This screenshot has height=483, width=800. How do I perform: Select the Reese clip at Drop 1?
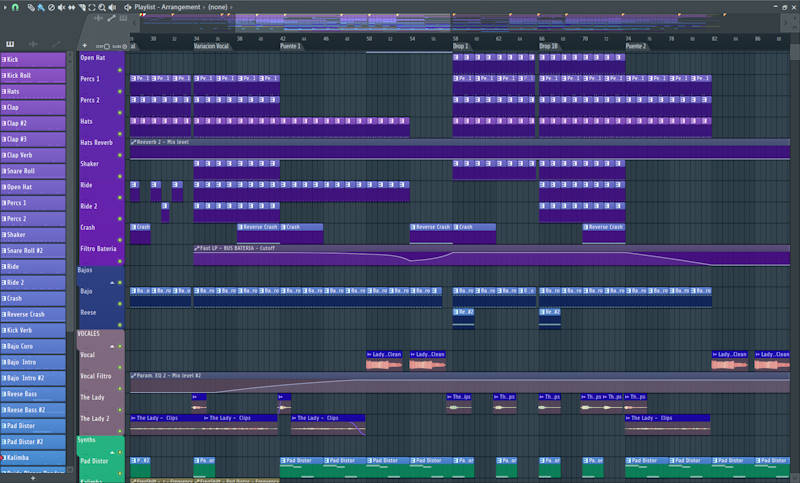coord(463,318)
